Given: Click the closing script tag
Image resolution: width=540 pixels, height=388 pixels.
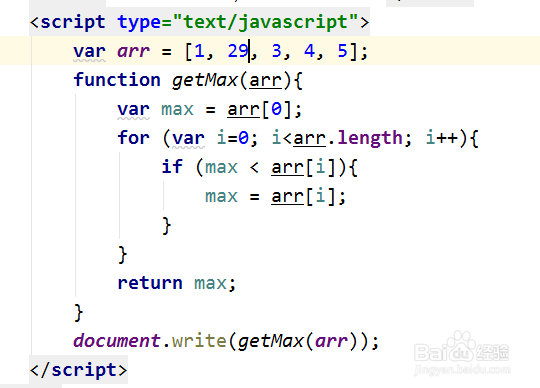Looking at the screenshot, I should [x=79, y=370].
